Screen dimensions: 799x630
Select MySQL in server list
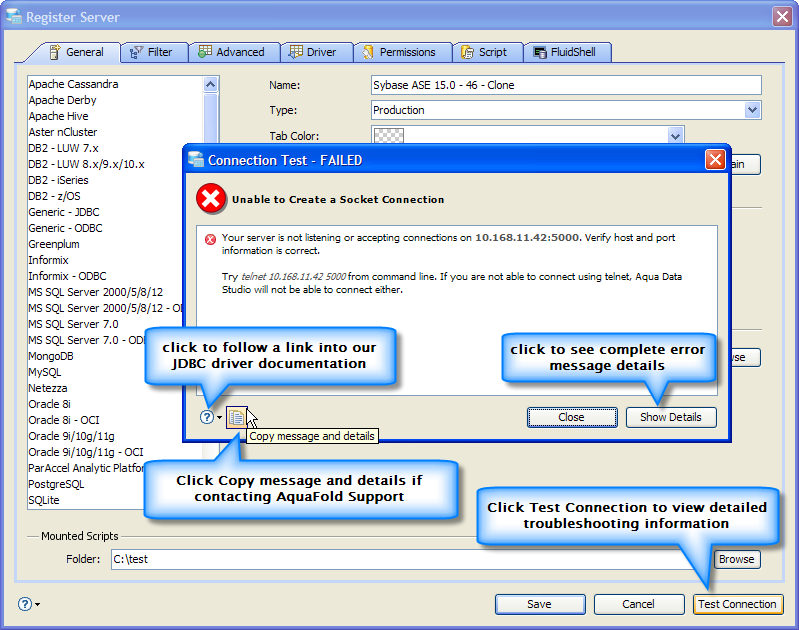pos(44,372)
